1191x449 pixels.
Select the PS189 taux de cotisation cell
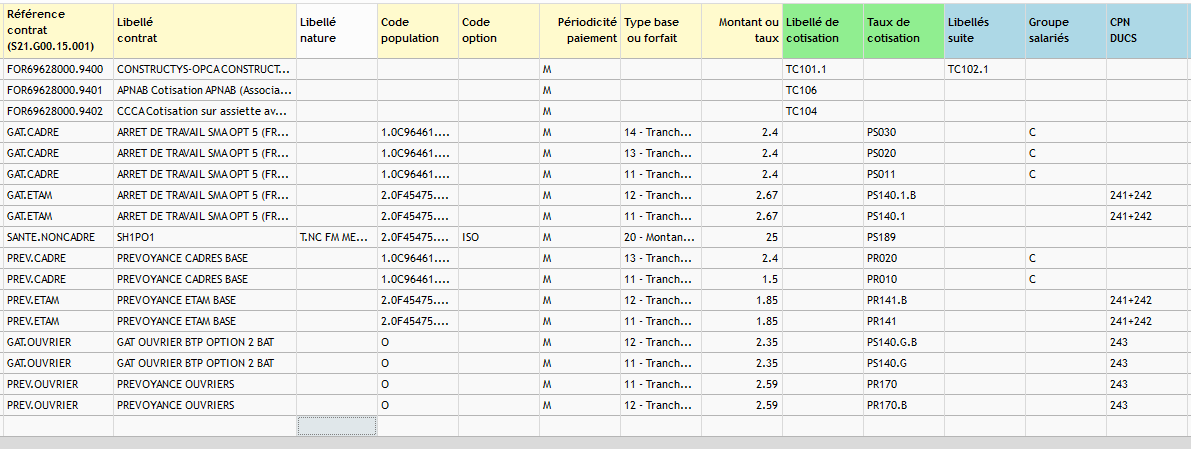click(904, 237)
